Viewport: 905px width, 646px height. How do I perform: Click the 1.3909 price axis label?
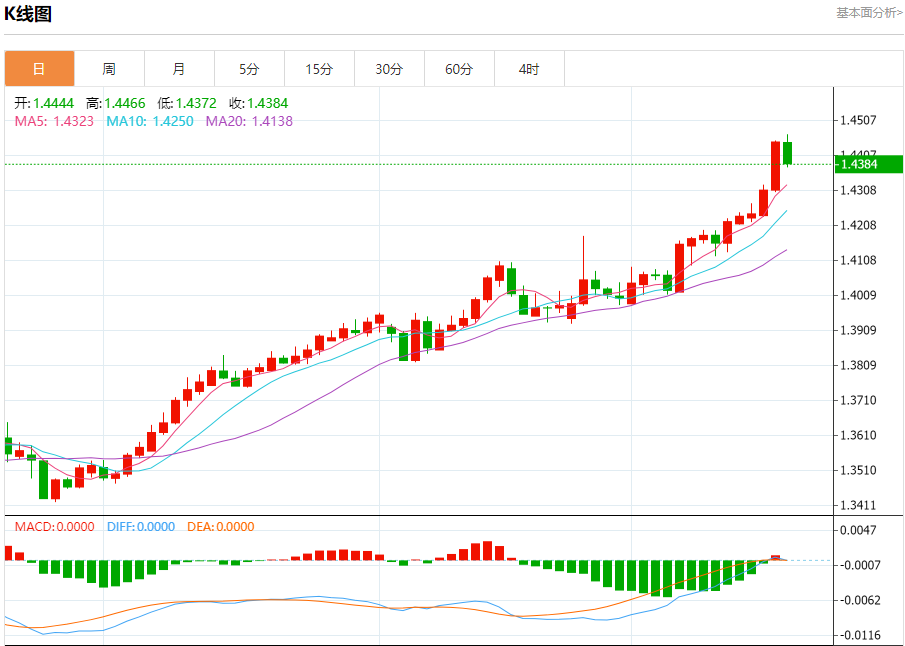point(858,331)
